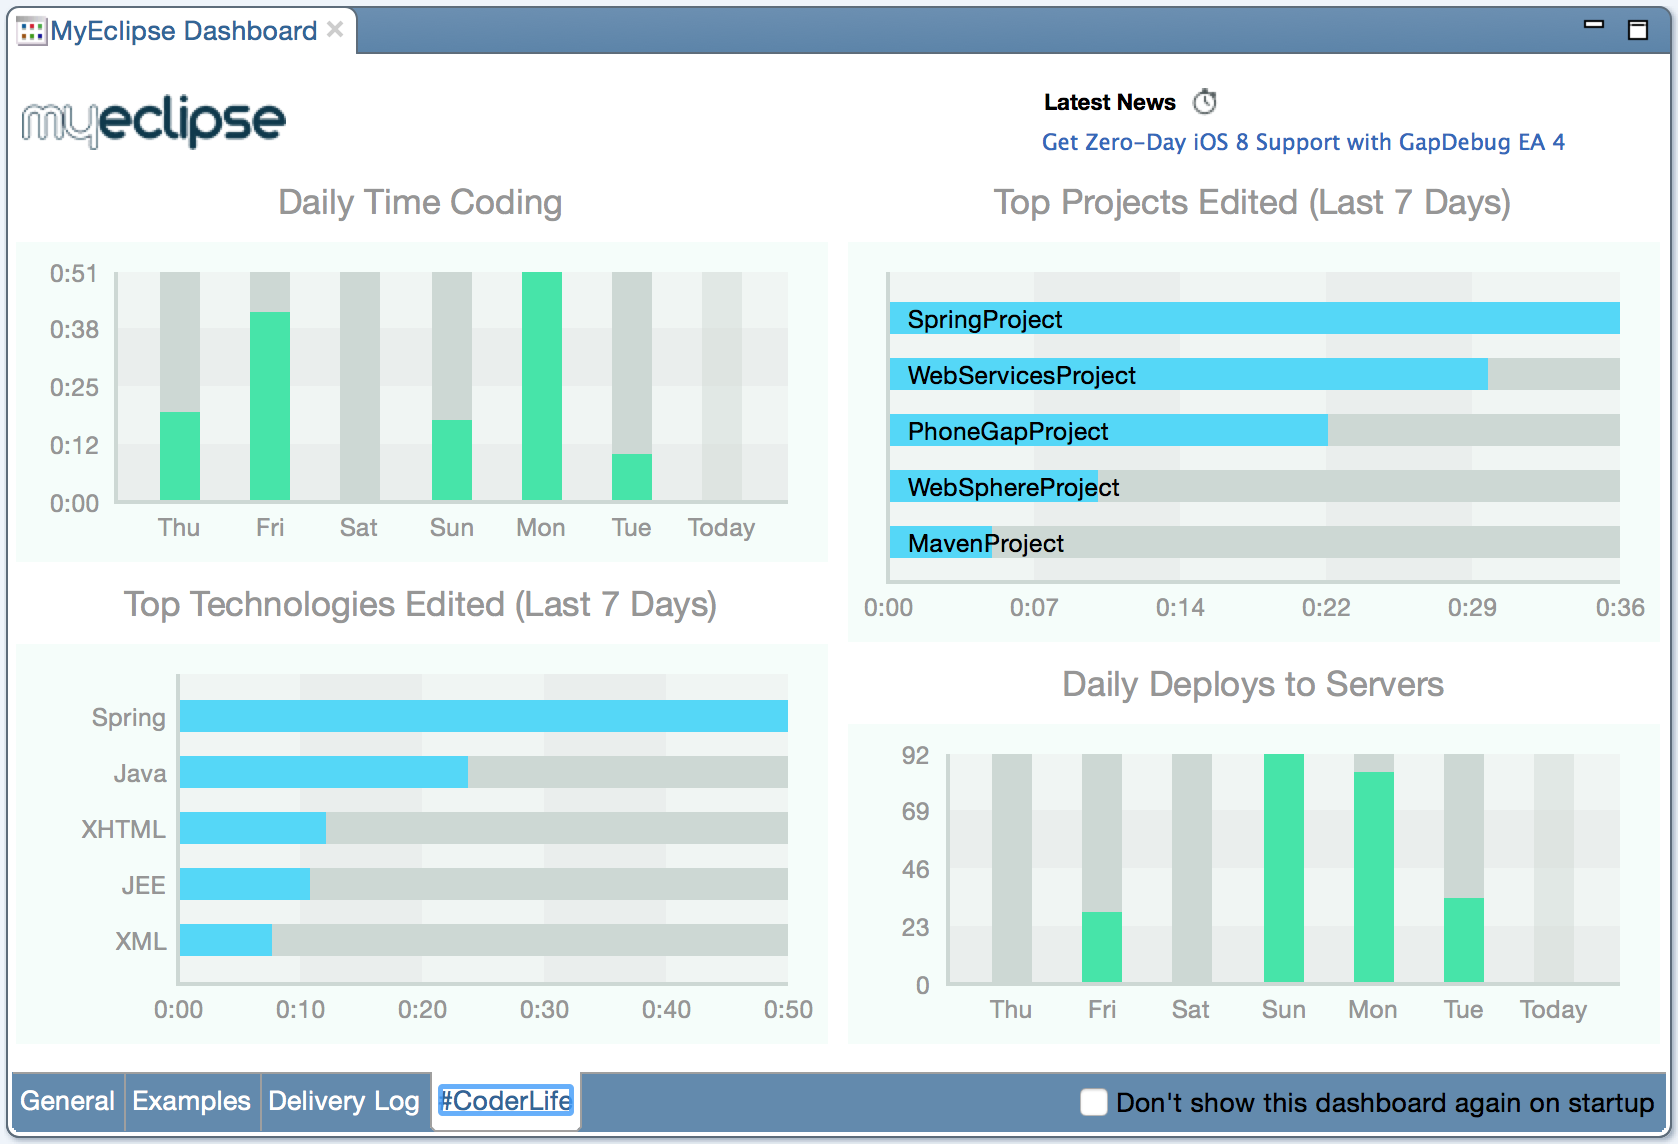This screenshot has width=1678, height=1144.
Task: Select Fri bar in Daily Time Coding
Action: pos(270,406)
